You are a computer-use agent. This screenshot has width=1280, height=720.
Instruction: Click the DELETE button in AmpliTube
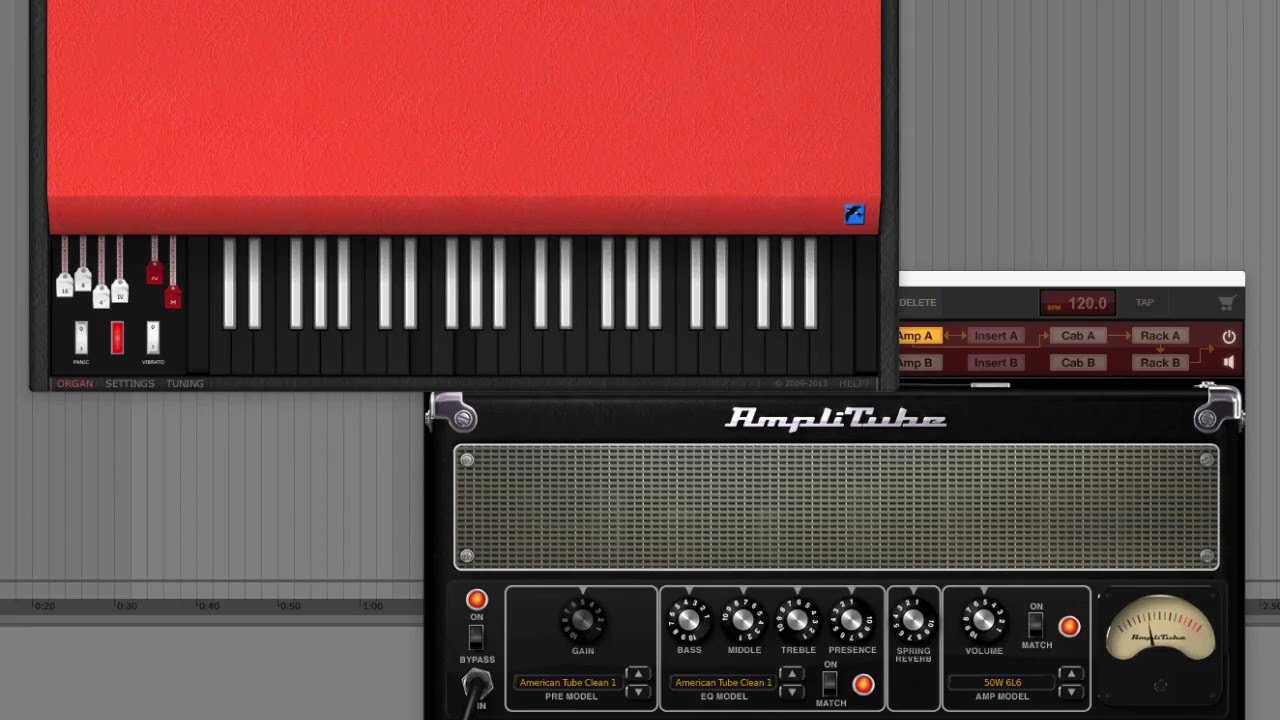click(918, 303)
